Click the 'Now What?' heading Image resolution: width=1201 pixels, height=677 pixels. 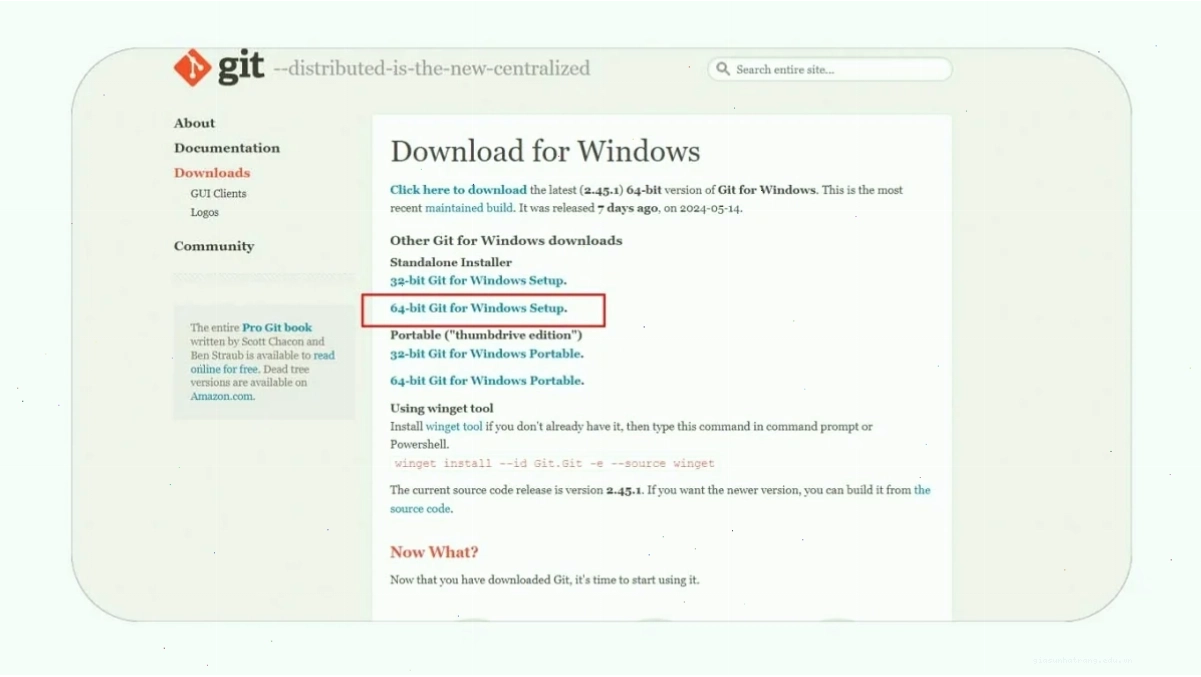pyautogui.click(x=434, y=552)
